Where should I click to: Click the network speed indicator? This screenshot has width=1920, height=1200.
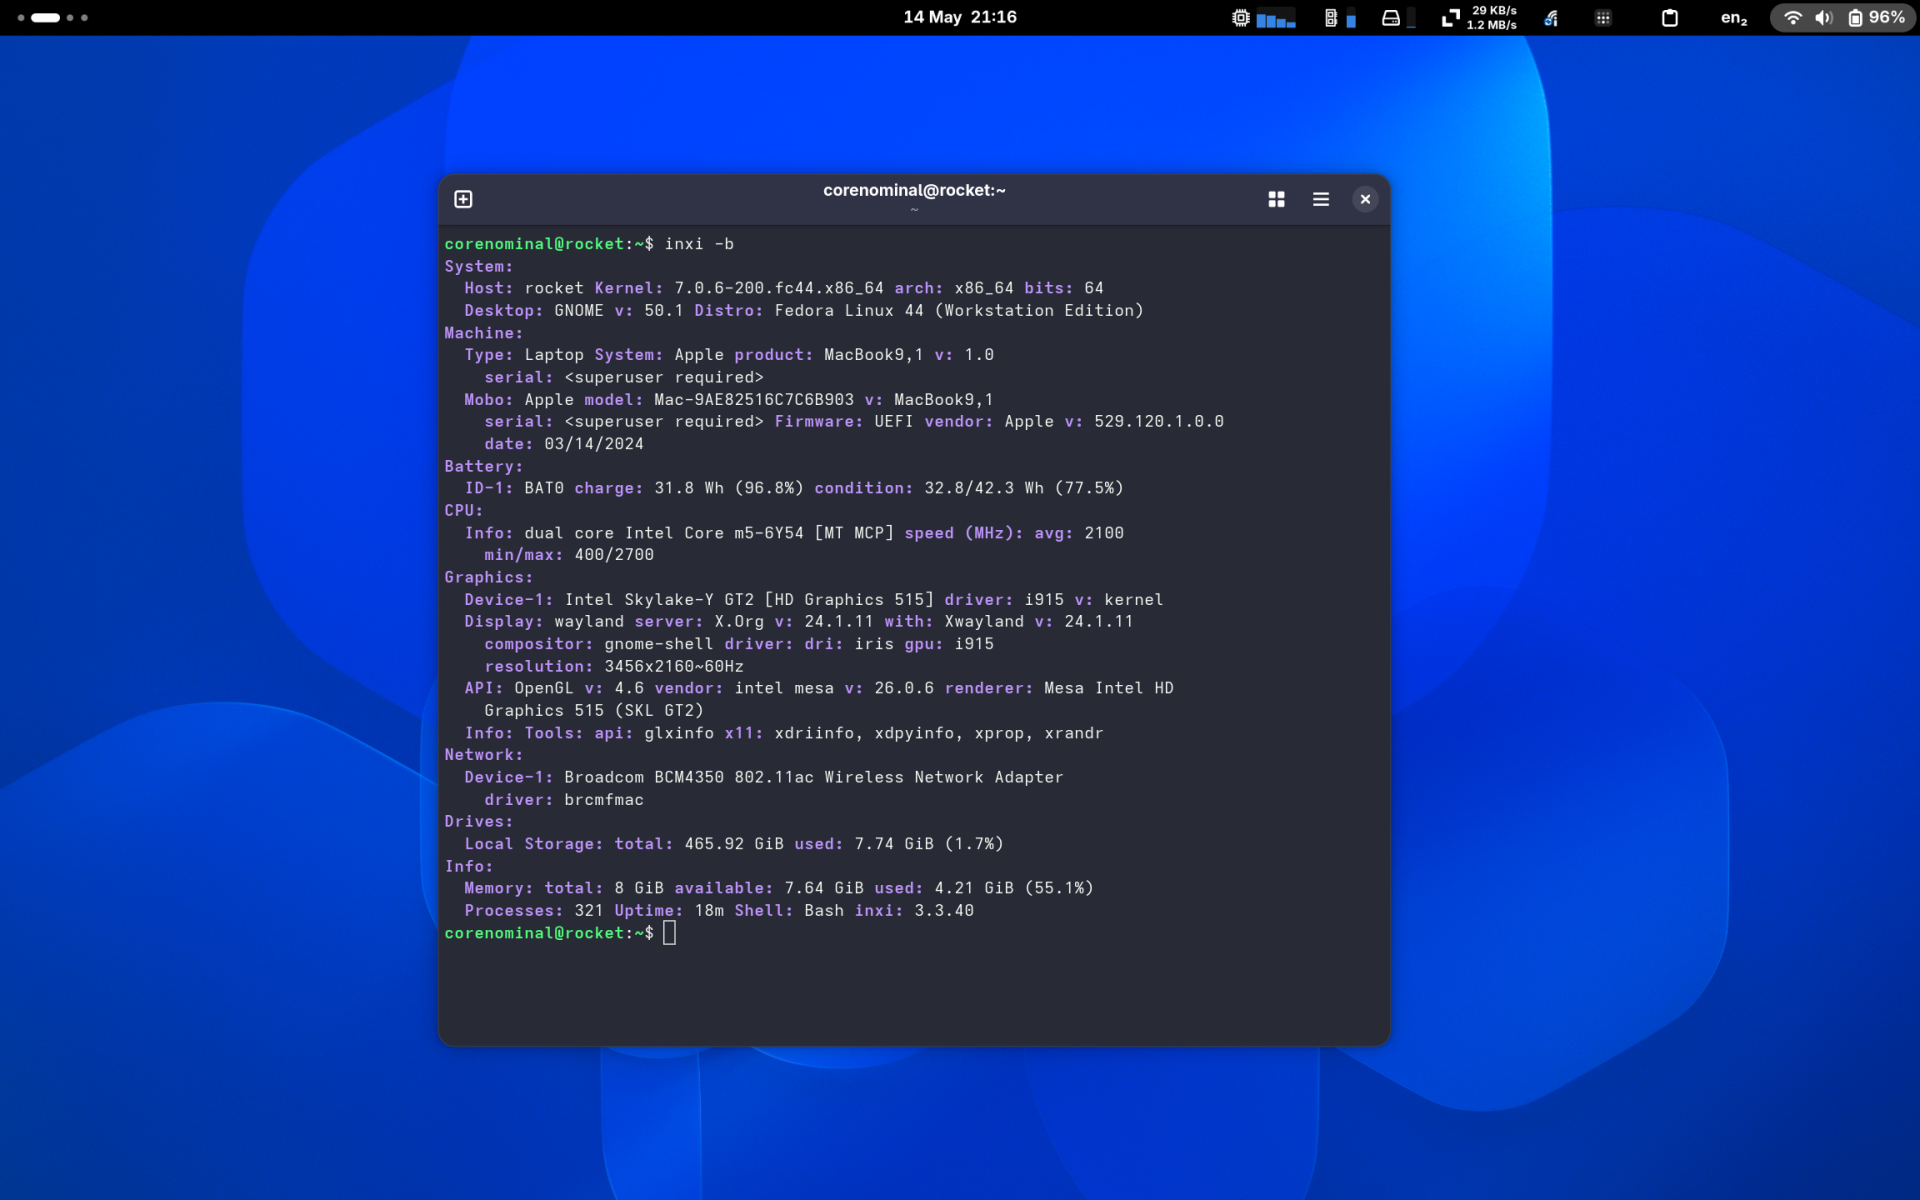coord(1479,18)
